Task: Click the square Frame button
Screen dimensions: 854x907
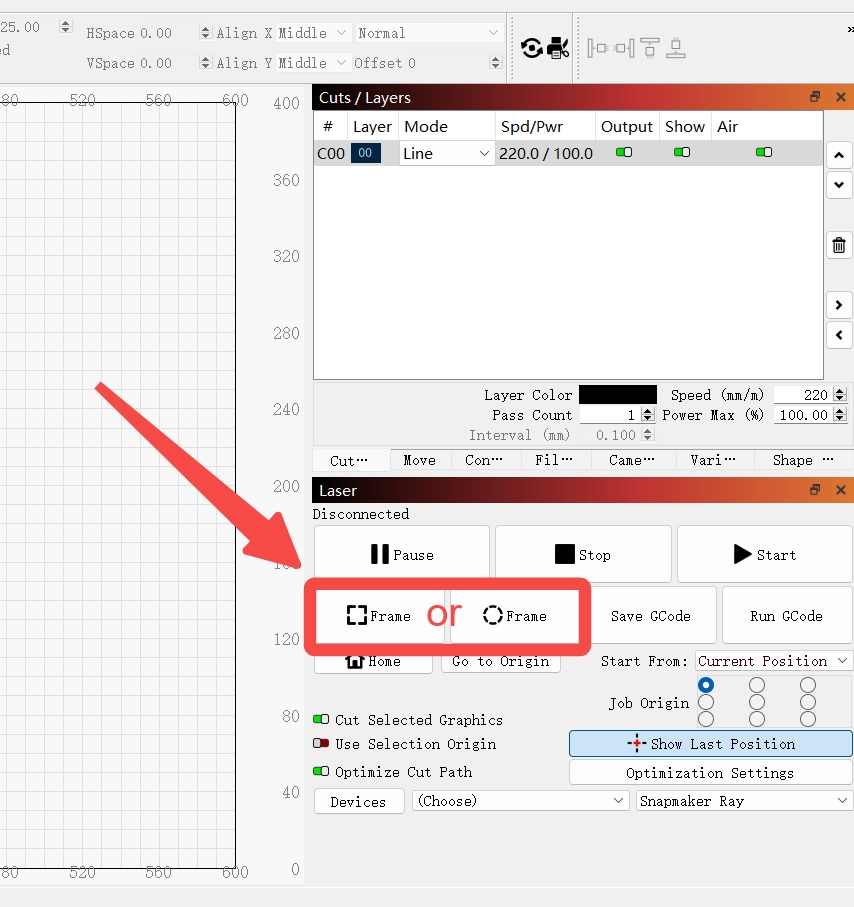Action: pyautogui.click(x=379, y=615)
